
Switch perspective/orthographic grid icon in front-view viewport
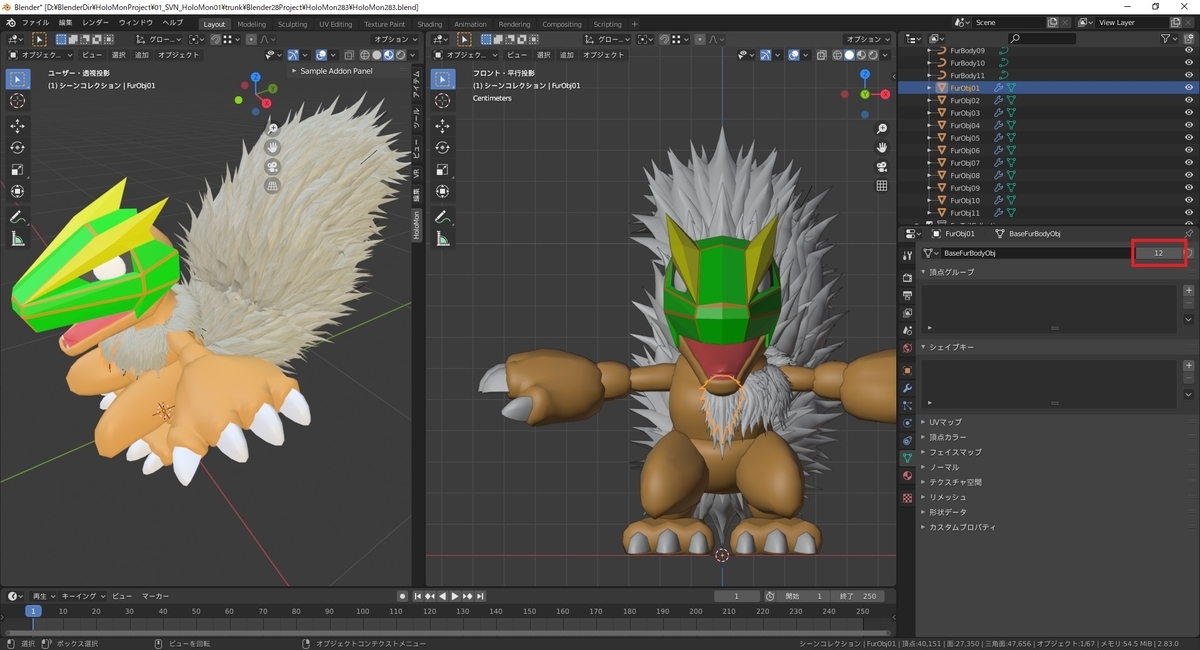click(x=882, y=186)
